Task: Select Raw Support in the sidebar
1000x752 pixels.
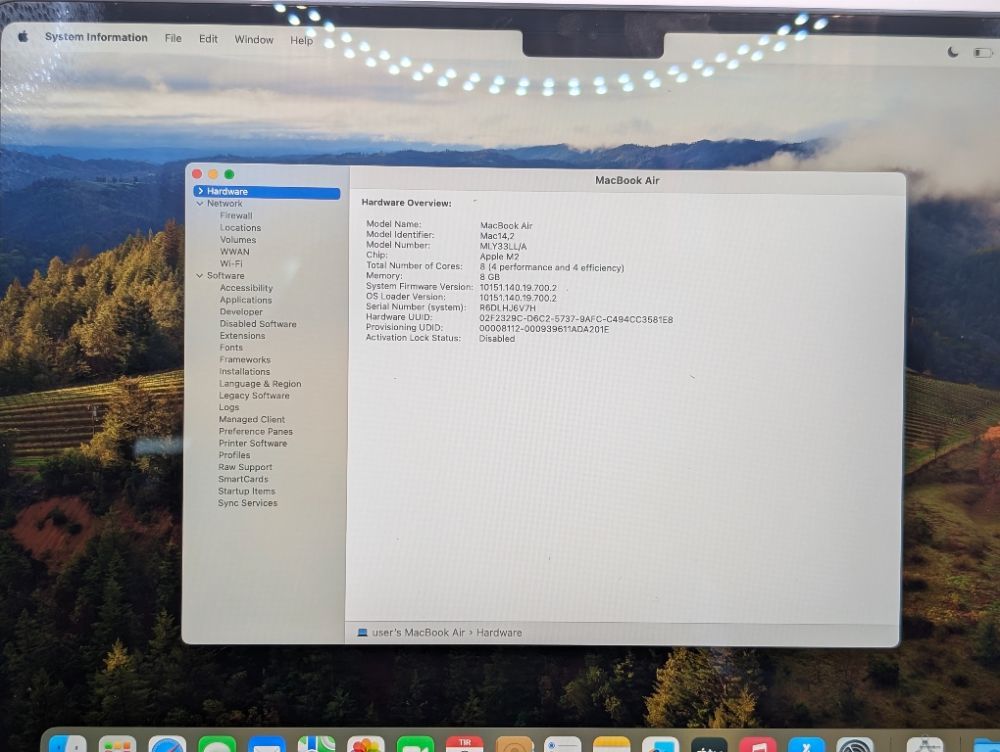Action: [245, 468]
